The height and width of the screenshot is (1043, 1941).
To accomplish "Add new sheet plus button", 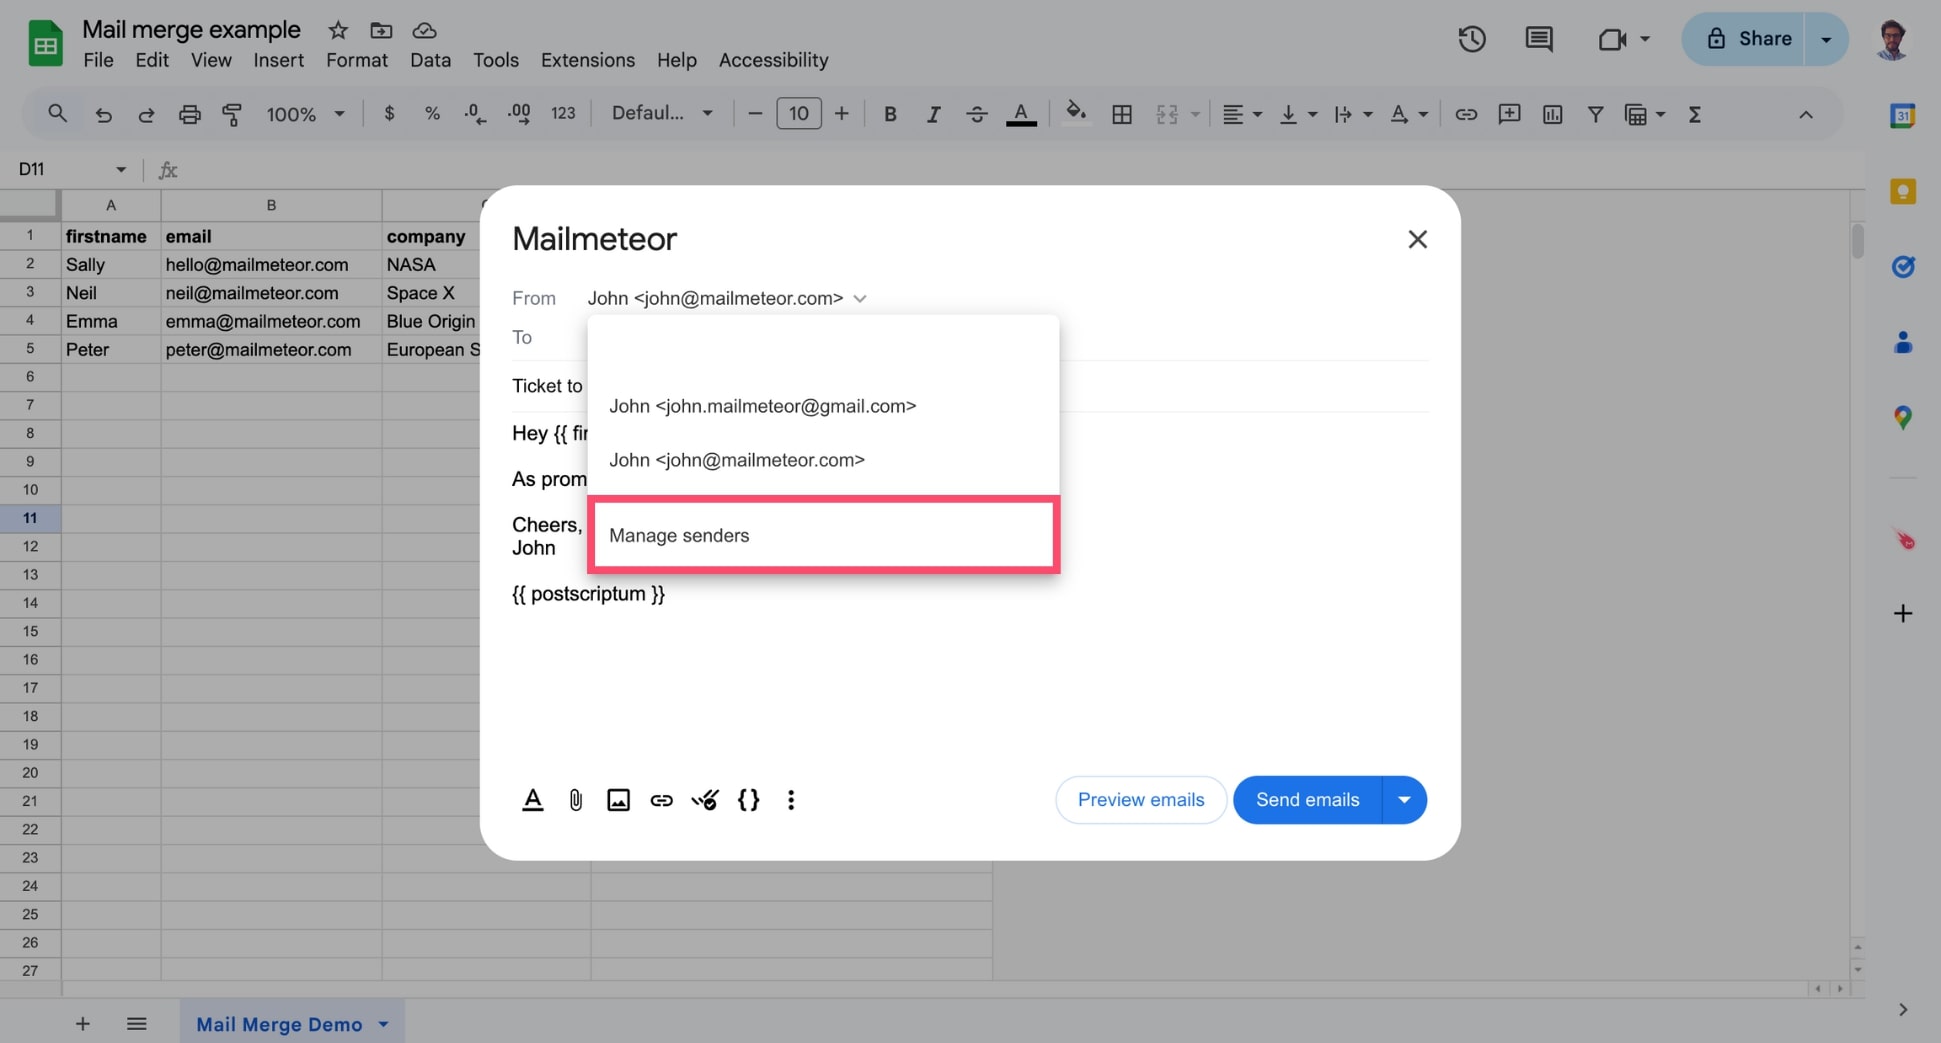I will 83,1024.
